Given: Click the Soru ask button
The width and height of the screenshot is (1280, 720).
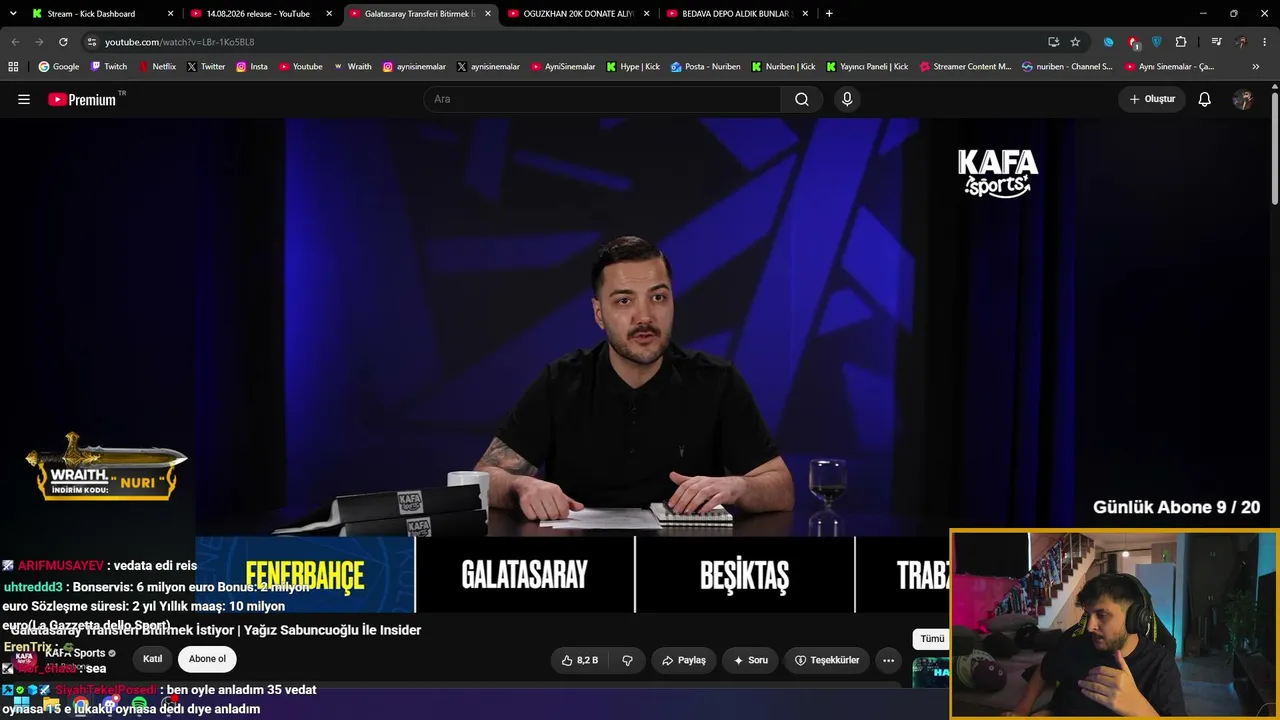Looking at the screenshot, I should (751, 660).
